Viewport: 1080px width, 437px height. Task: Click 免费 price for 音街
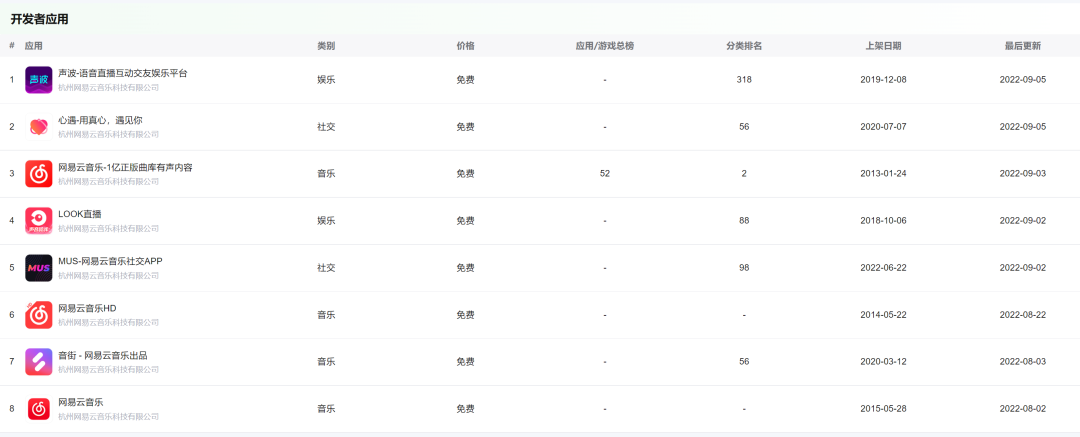465,362
